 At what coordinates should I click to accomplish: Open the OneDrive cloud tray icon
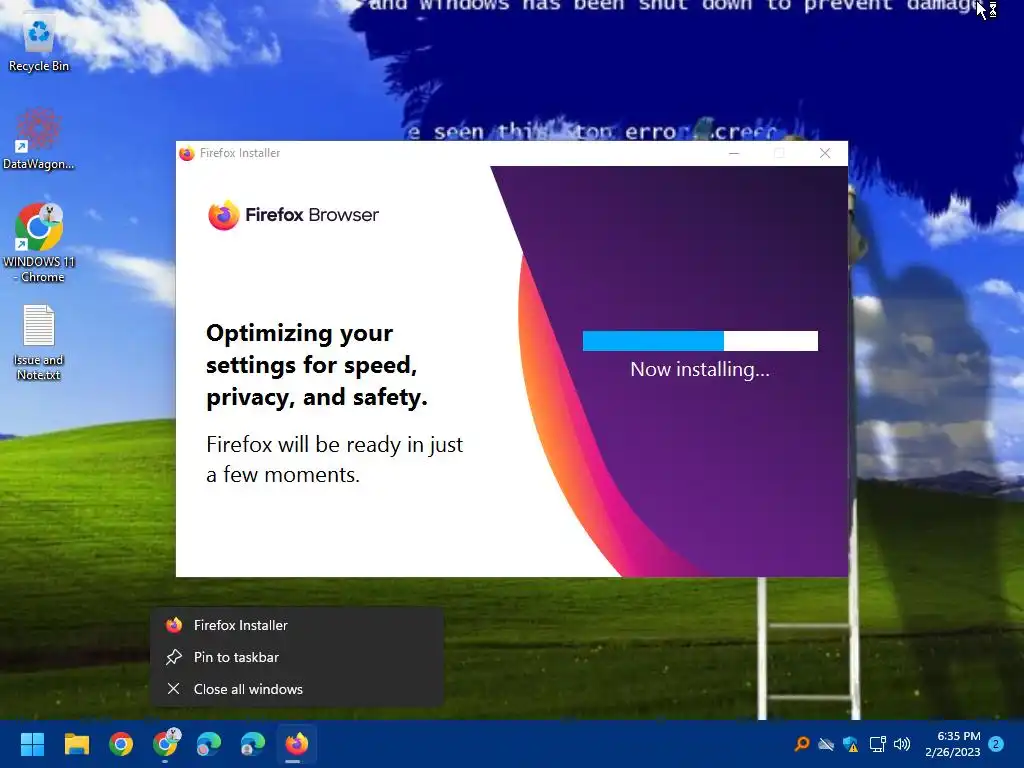tap(826, 744)
